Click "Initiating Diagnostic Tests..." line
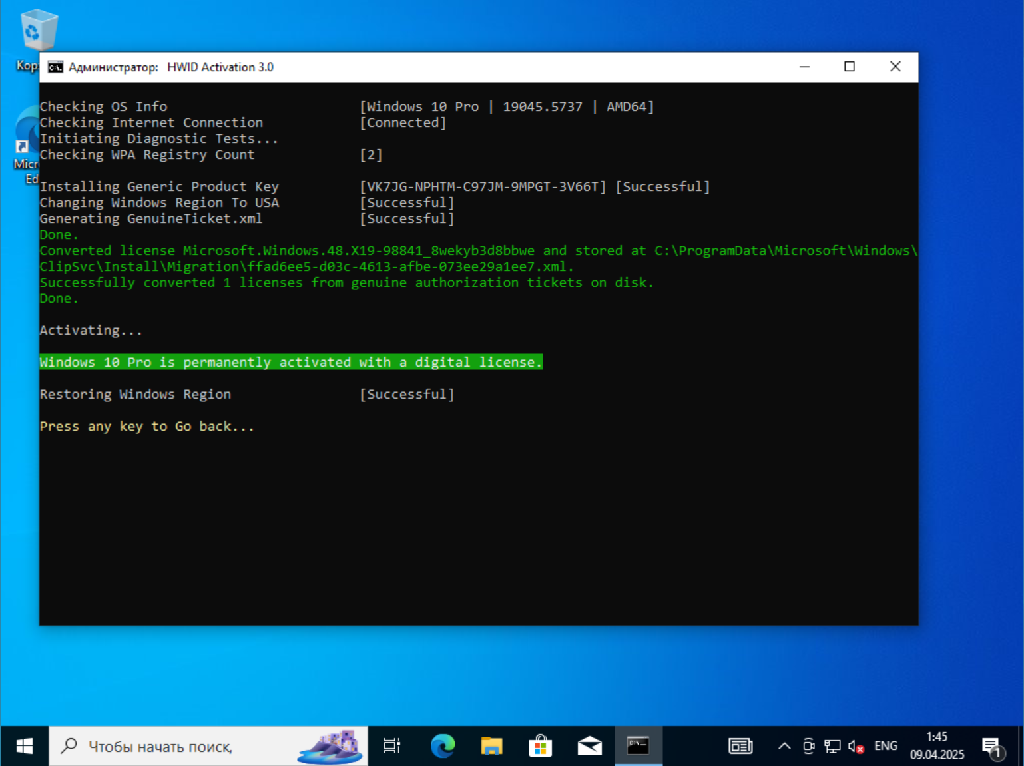The image size is (1024, 766). point(159,138)
